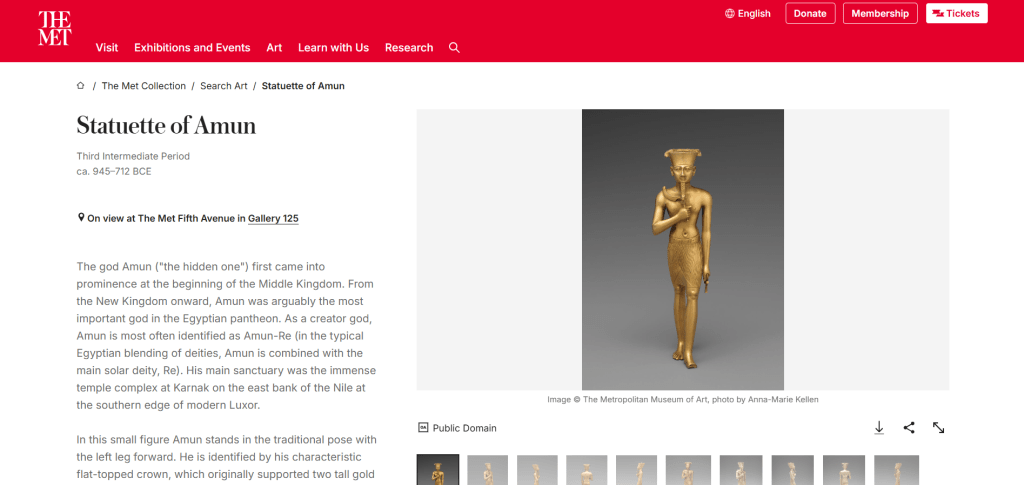Open the English language selector
The width and height of the screenshot is (1024, 485).
coord(747,13)
